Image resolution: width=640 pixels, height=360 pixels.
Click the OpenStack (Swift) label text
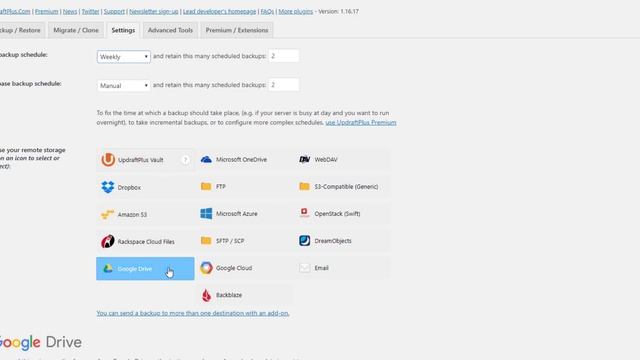click(x=337, y=213)
